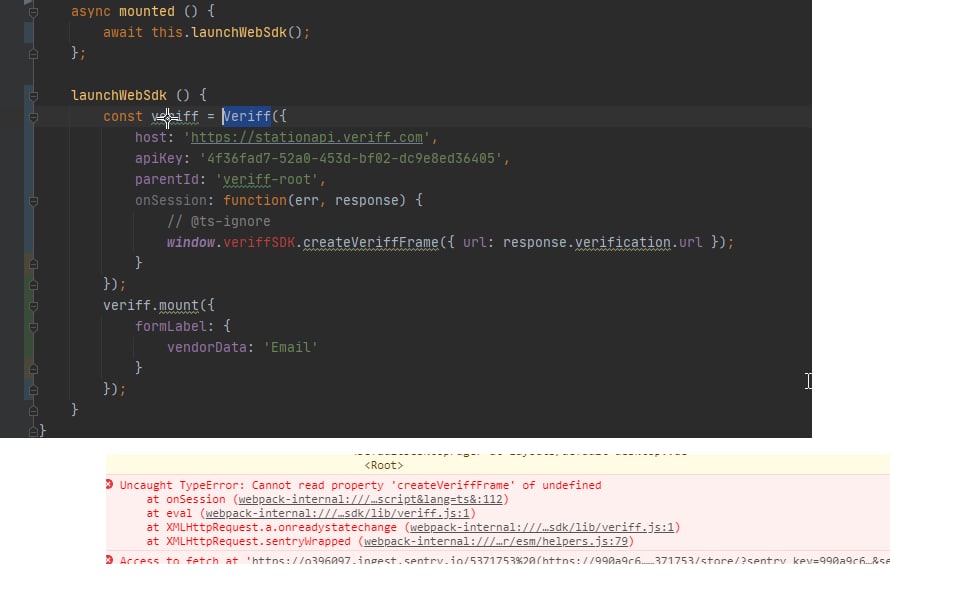The height and width of the screenshot is (594, 972).
Task: Open the onSession script&lang=ts&:112 stack link
Action: pyautogui.click(x=371, y=499)
